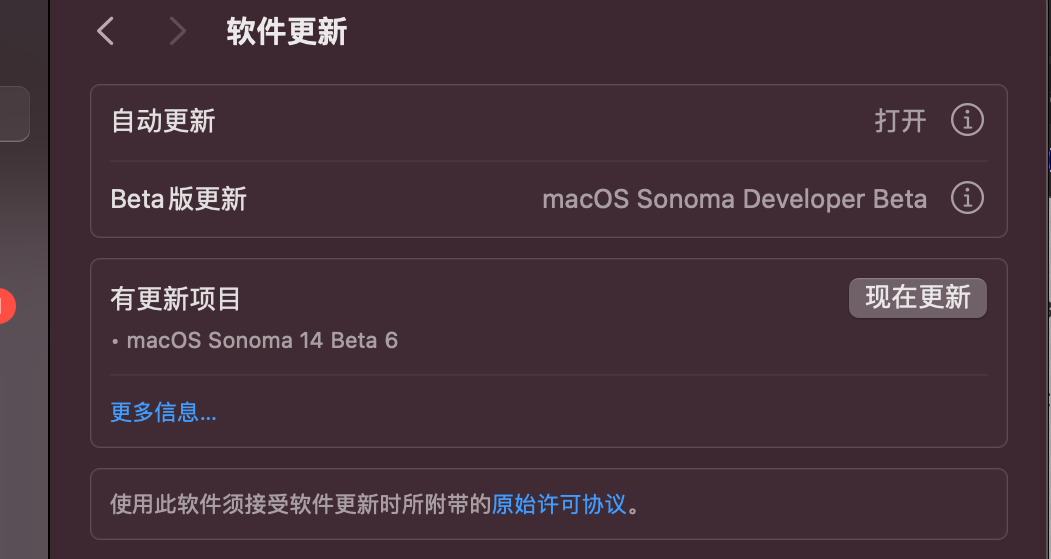Click the partially visible sidebar search field
The width and height of the screenshot is (1051, 559).
tap(14, 114)
